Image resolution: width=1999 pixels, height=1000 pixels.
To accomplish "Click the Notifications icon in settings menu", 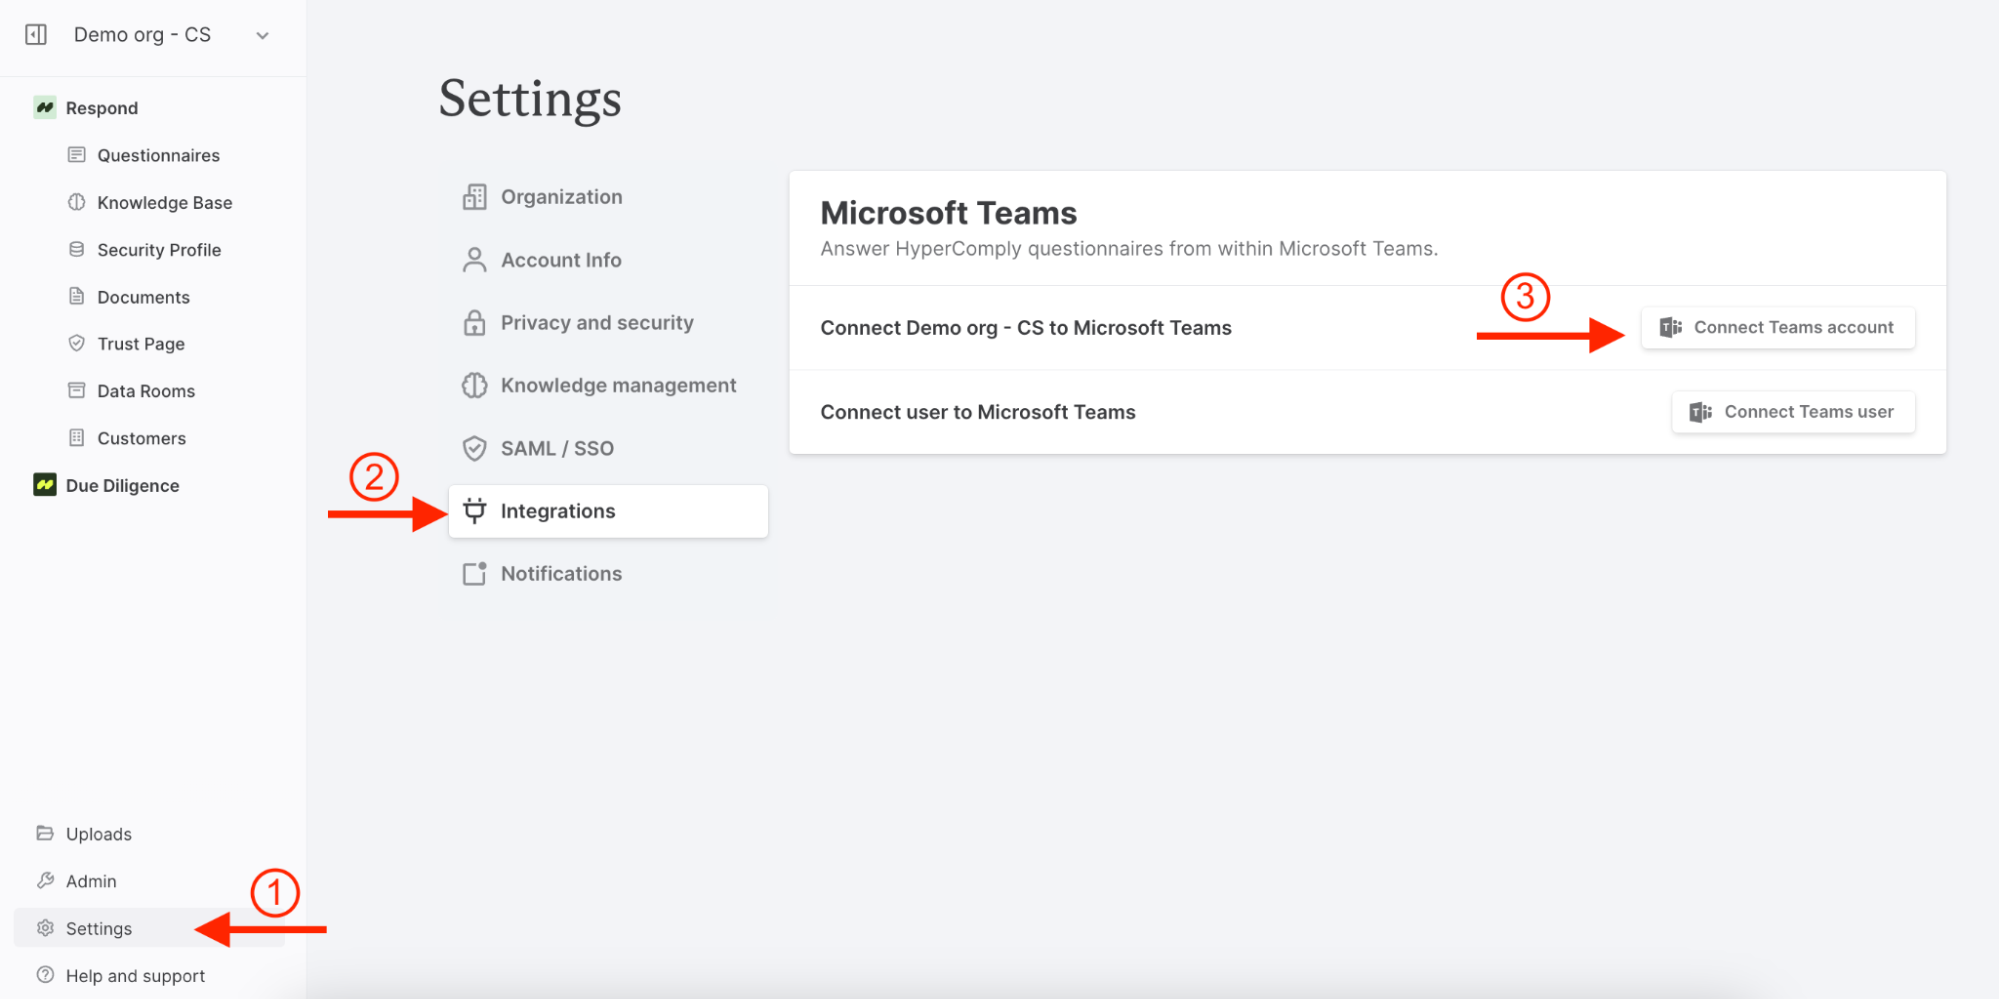I will tap(475, 574).
